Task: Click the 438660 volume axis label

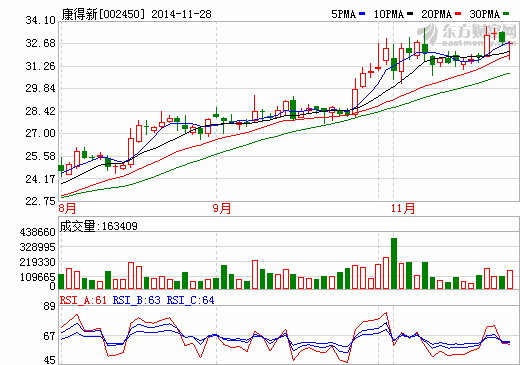Action: [x=38, y=232]
